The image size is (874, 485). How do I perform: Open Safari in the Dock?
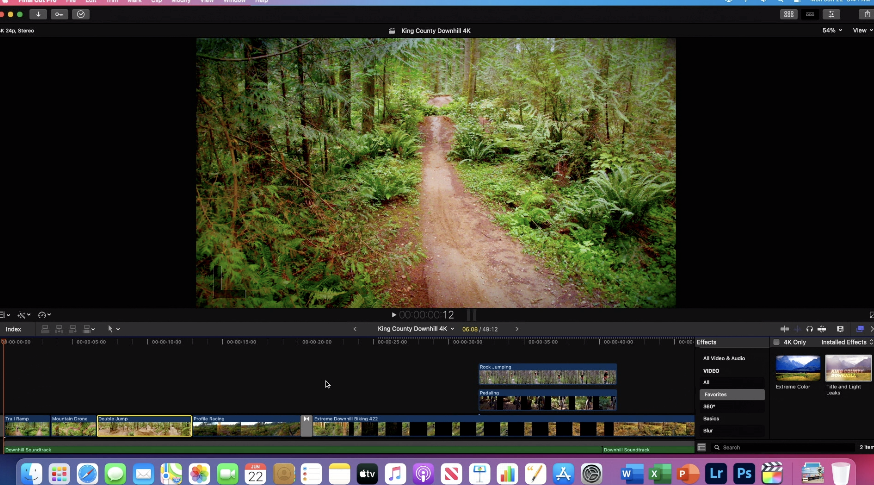(88, 474)
